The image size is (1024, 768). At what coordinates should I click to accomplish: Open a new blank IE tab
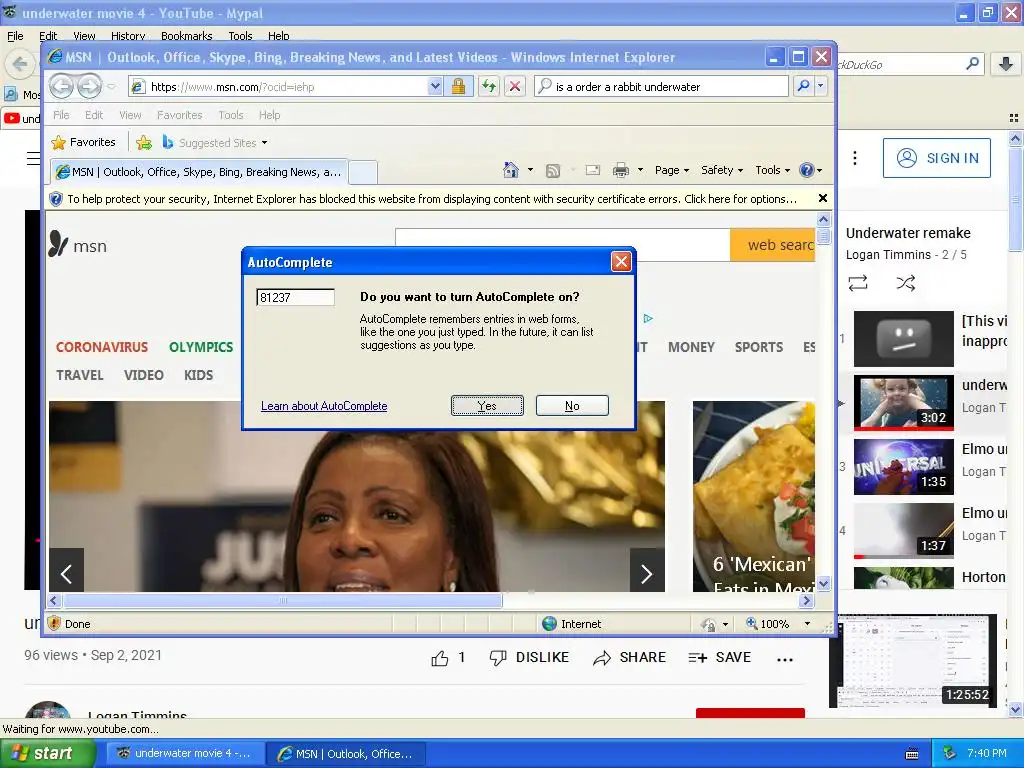(x=362, y=172)
